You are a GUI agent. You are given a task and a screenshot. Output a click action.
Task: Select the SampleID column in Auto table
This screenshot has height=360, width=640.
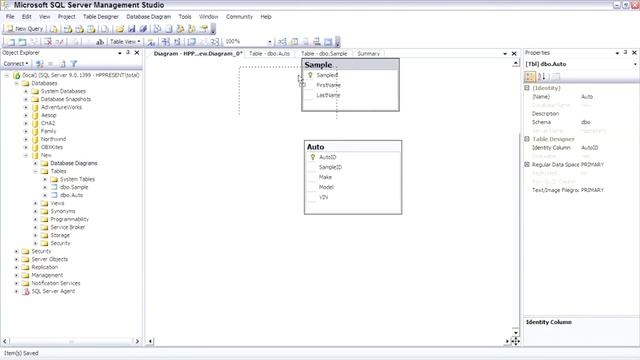[330, 167]
